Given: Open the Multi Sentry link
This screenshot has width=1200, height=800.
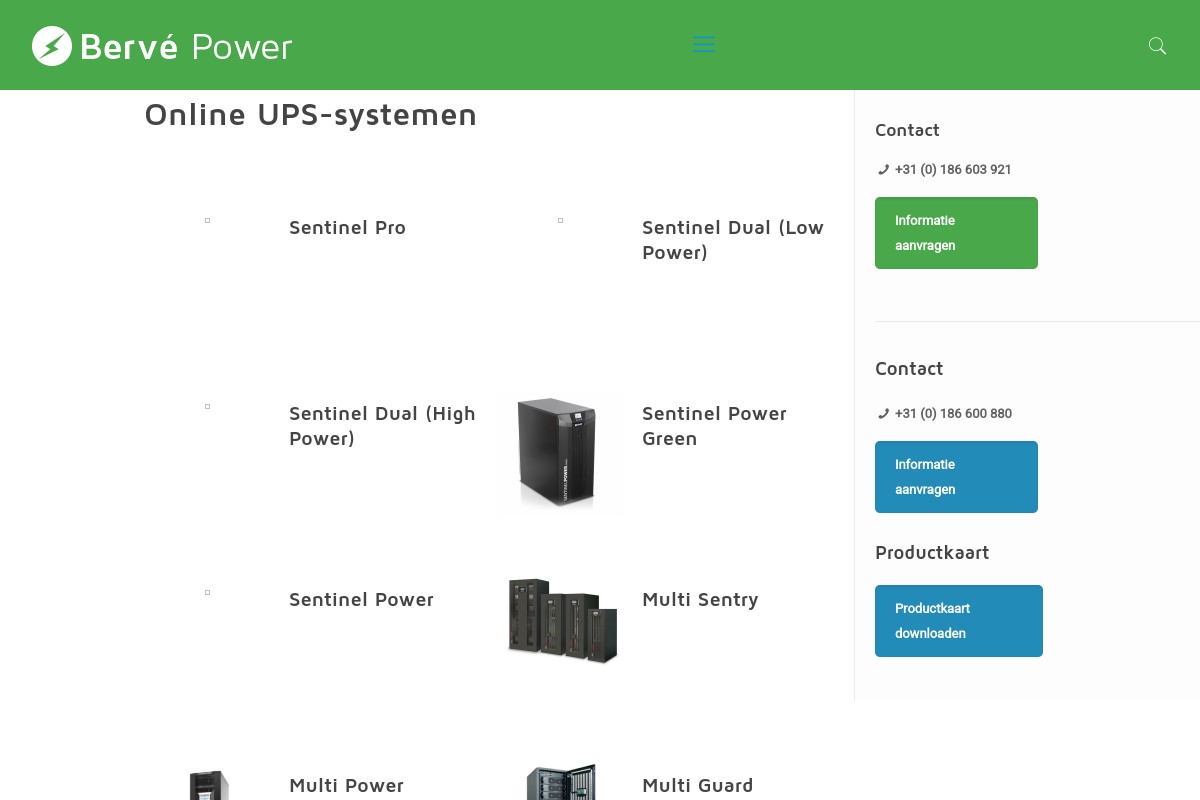Looking at the screenshot, I should pos(700,599).
